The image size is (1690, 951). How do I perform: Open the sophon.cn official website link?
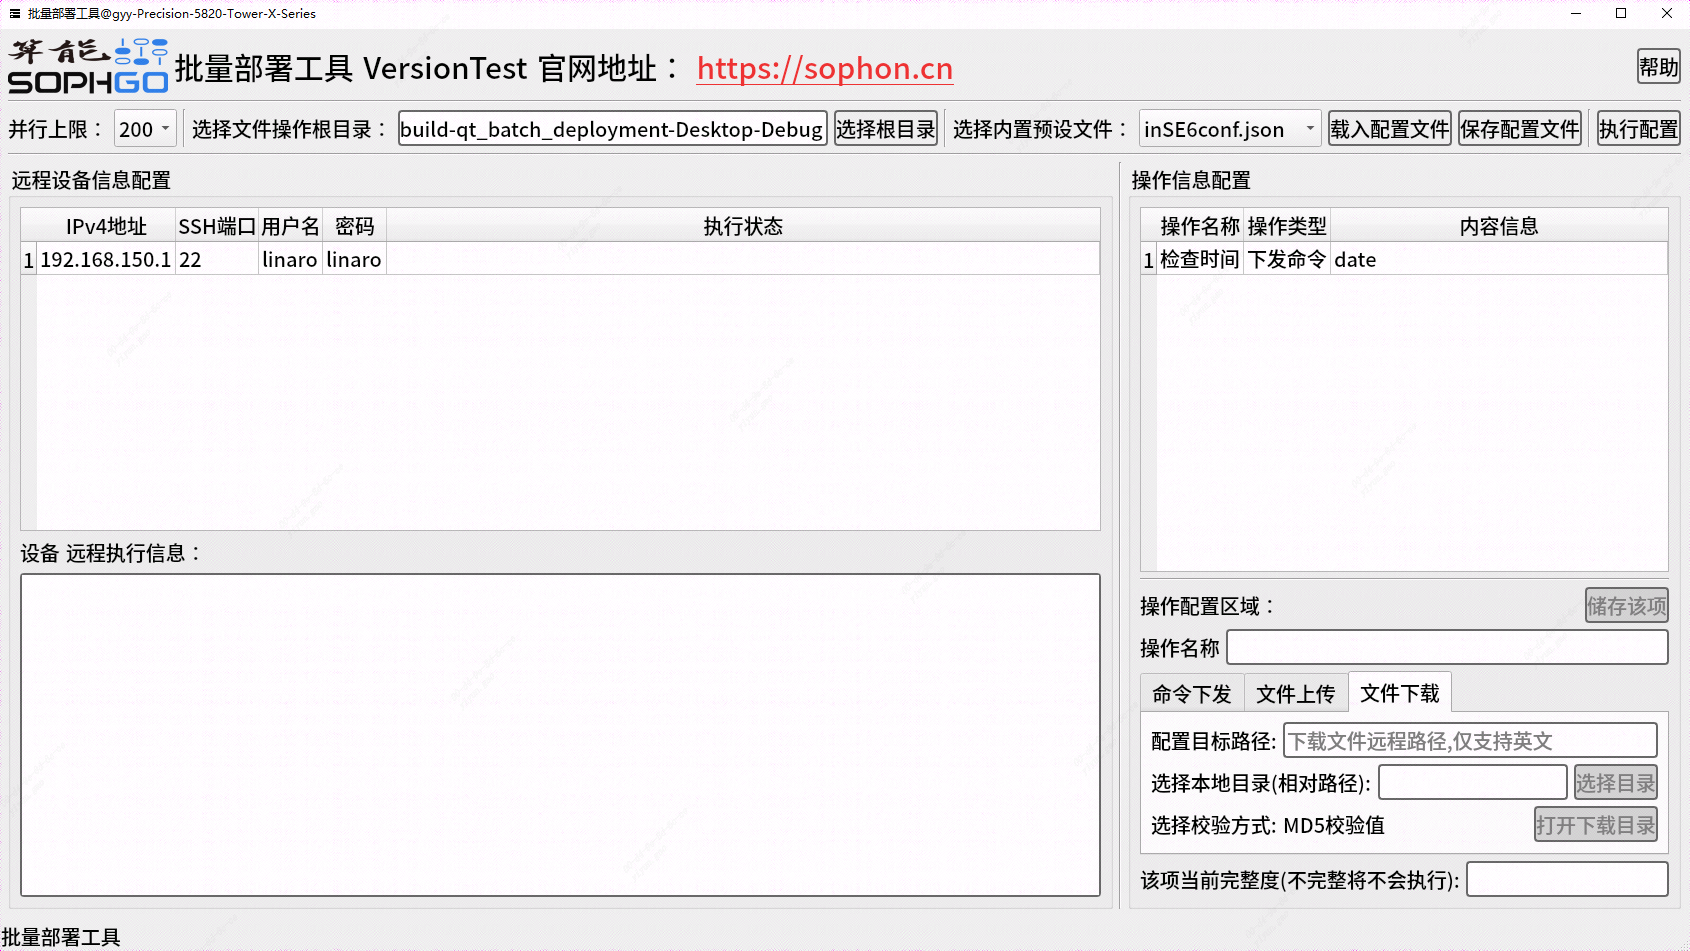824,69
